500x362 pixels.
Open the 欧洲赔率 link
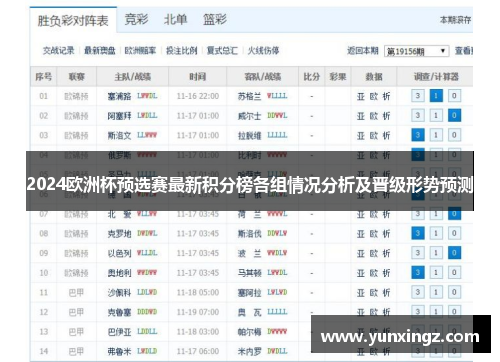pyautogui.click(x=140, y=51)
